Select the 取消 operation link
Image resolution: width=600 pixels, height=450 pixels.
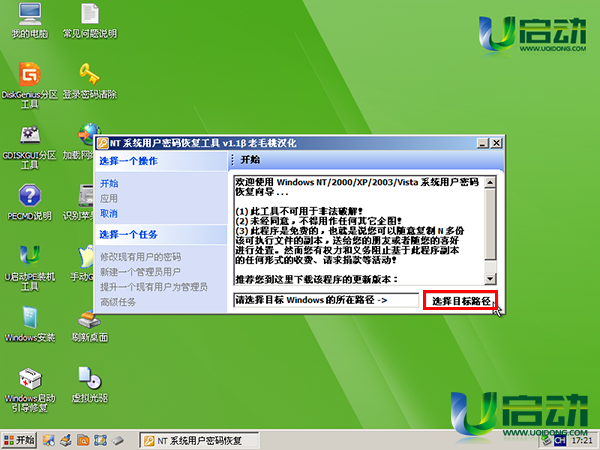click(x=109, y=214)
